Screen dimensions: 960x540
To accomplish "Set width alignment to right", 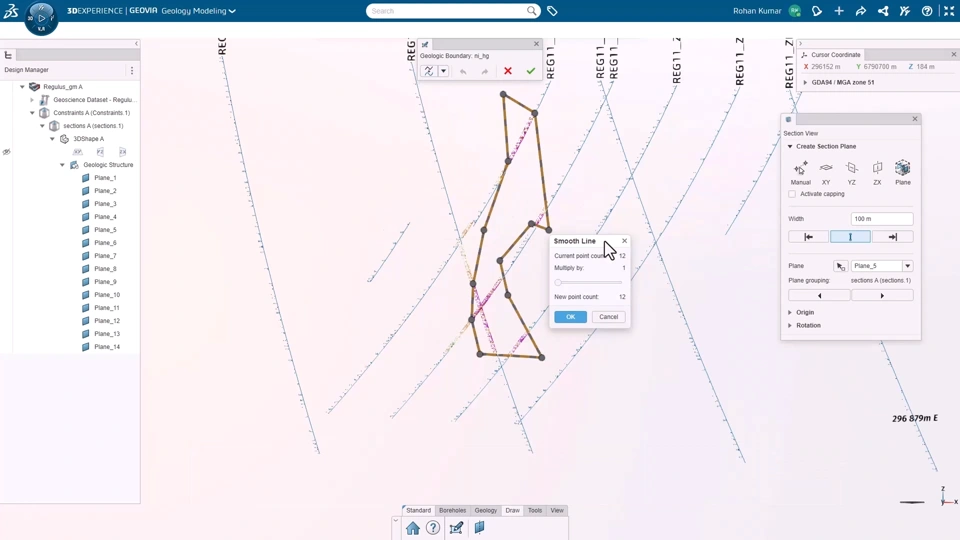I will point(893,237).
